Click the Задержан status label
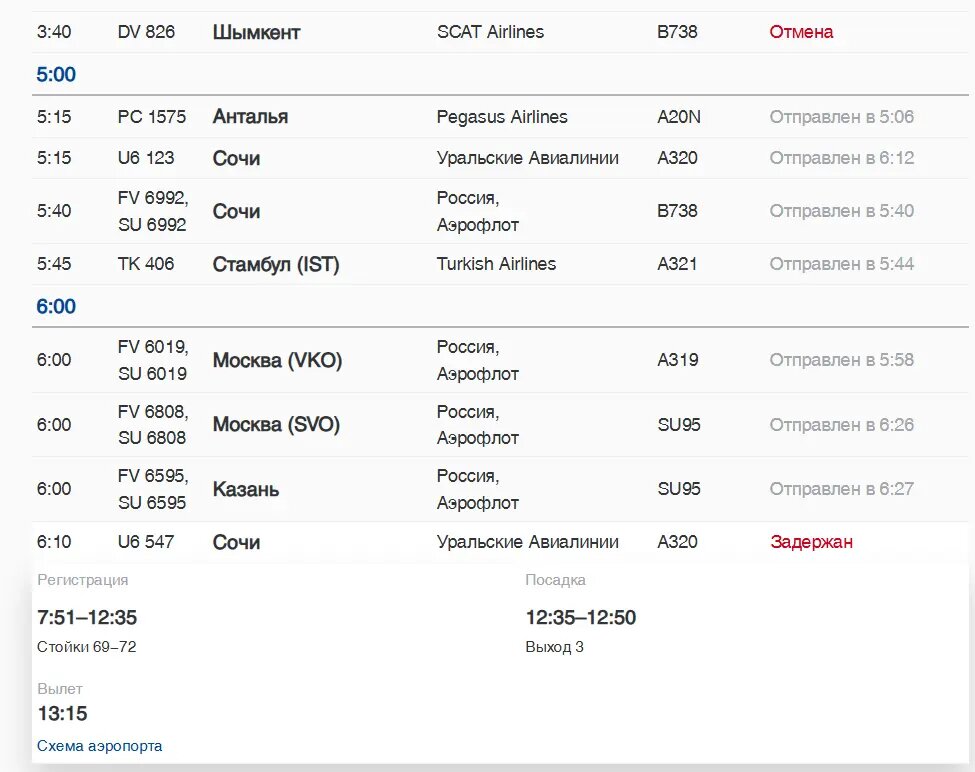This screenshot has width=975, height=772. click(x=811, y=542)
